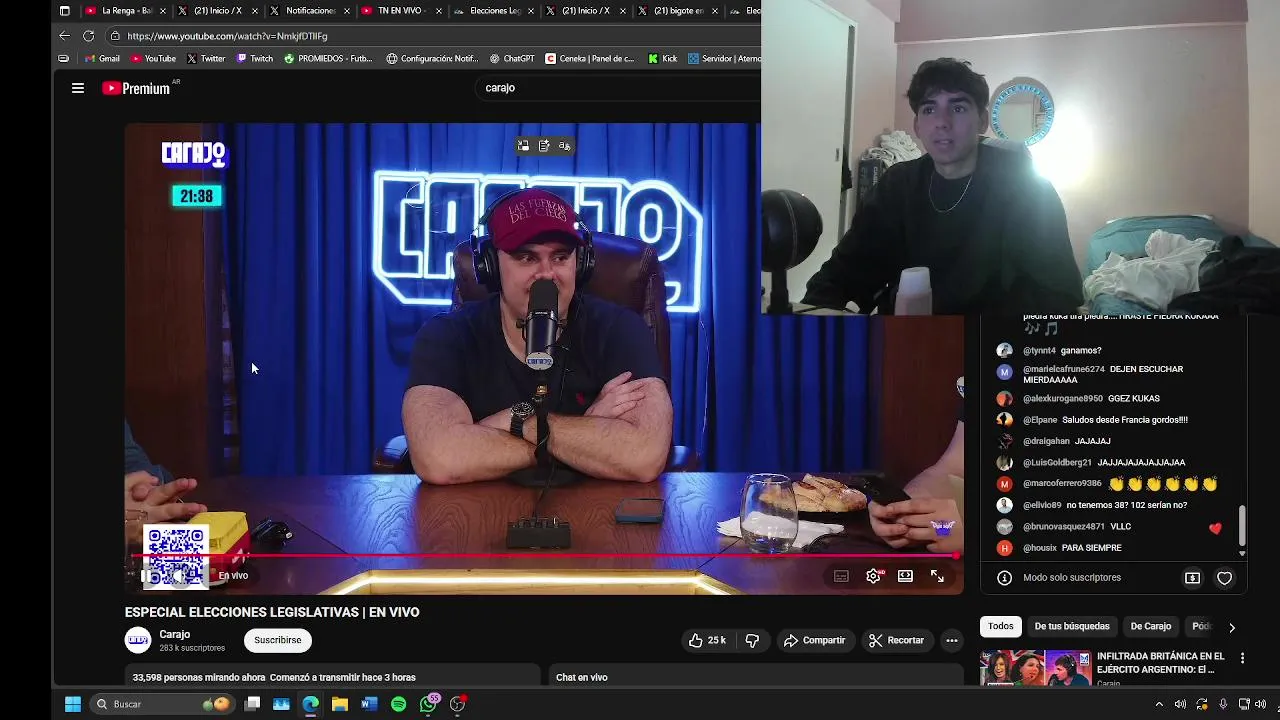Show more chips with right arrow
Viewport: 1280px width, 720px height.
tap(1232, 627)
